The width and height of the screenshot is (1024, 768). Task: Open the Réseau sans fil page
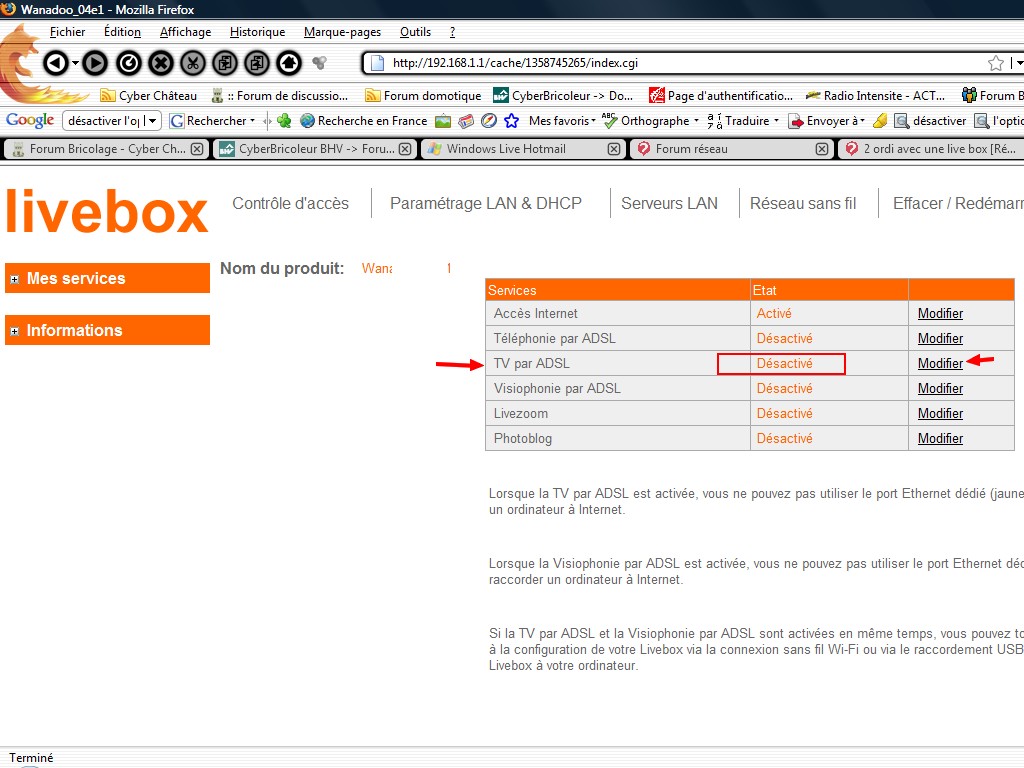coord(803,203)
